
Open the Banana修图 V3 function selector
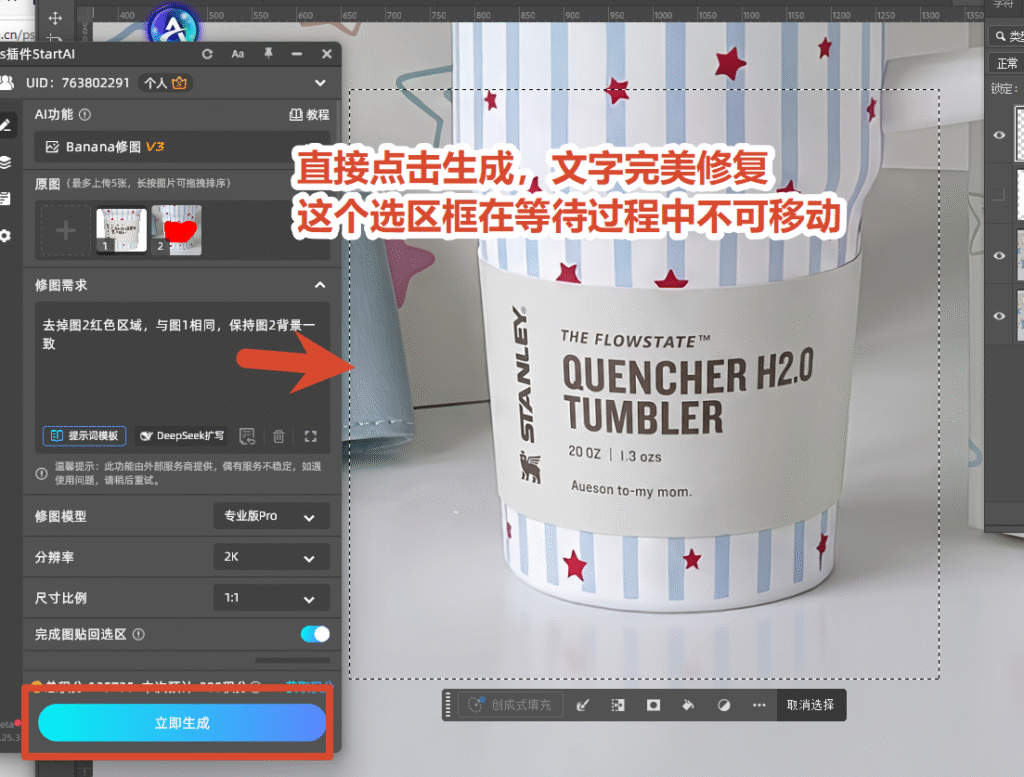[x=182, y=147]
